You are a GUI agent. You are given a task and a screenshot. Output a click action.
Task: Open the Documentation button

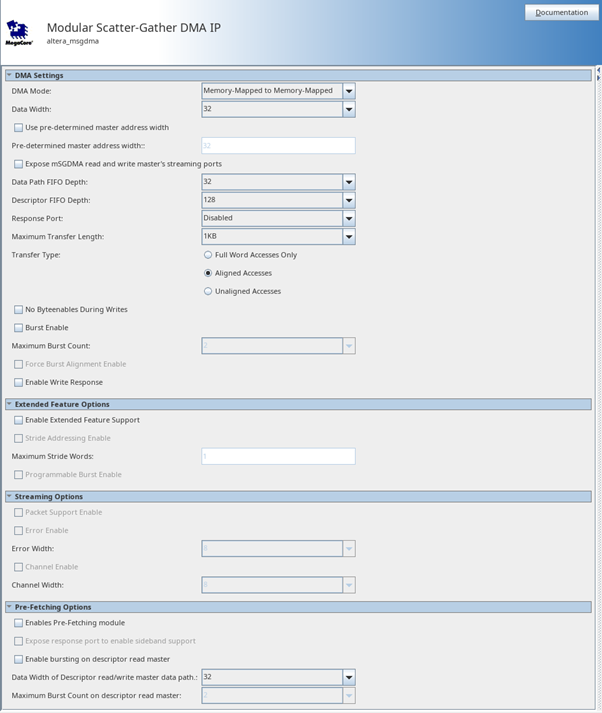[562, 12]
